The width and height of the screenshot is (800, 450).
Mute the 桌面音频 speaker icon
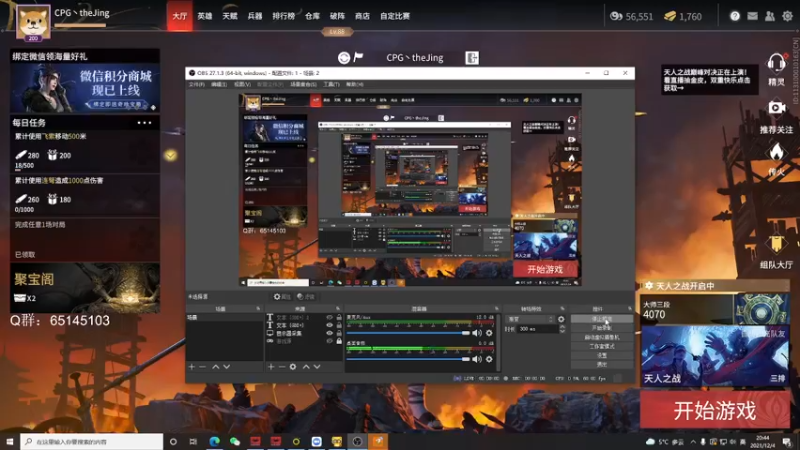pyautogui.click(x=477, y=359)
